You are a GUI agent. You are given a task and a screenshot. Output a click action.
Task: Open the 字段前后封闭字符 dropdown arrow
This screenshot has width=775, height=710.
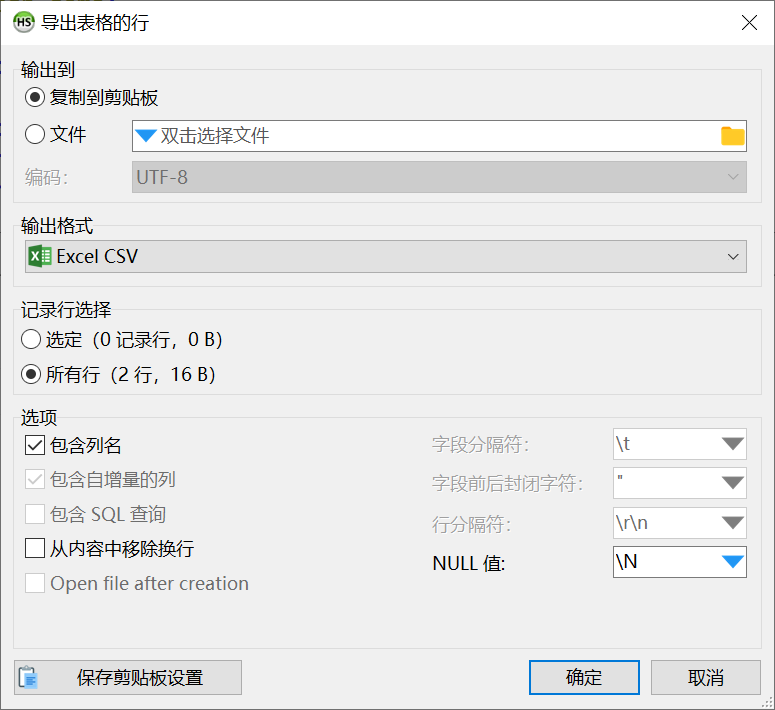click(733, 484)
